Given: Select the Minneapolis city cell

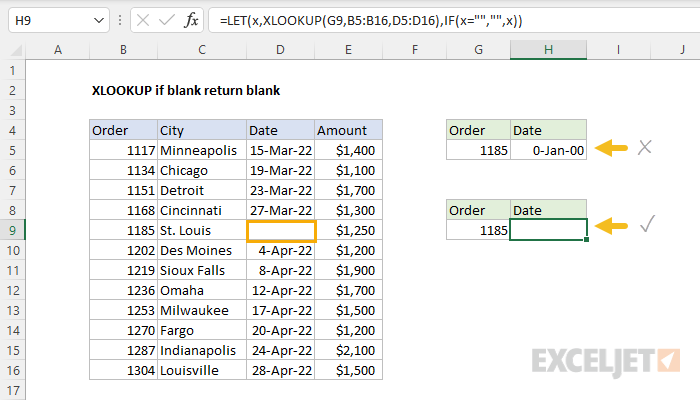Looking at the screenshot, I should [x=202, y=150].
